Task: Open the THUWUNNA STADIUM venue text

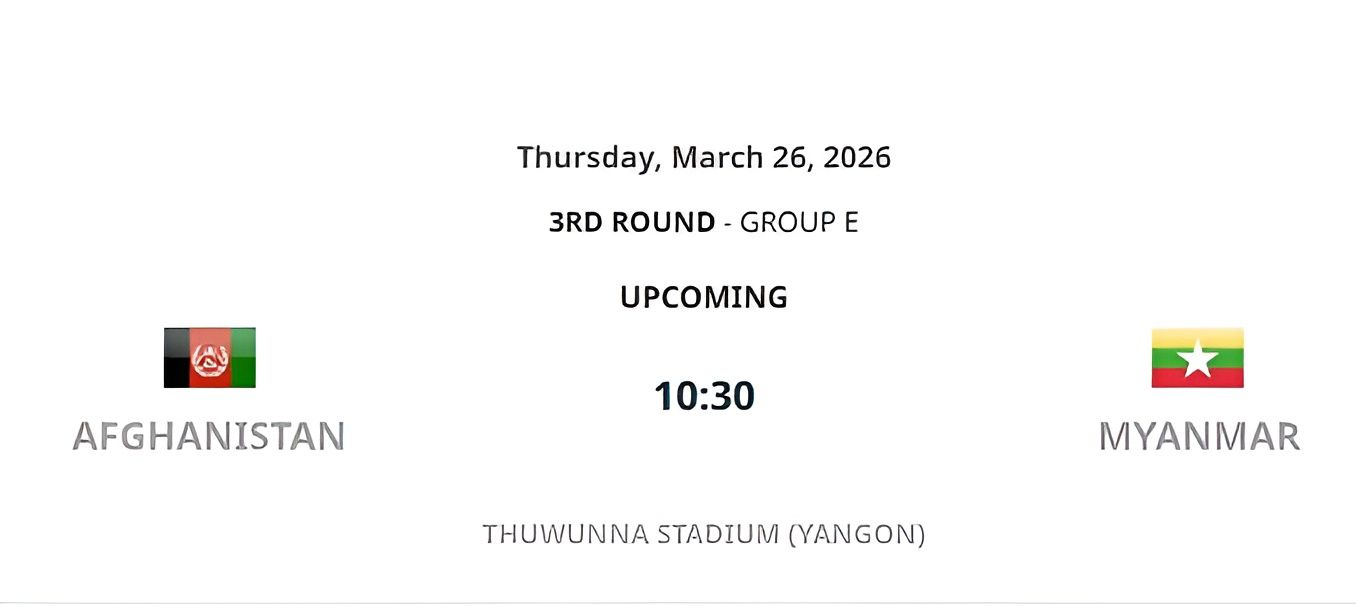Action: tap(631, 534)
